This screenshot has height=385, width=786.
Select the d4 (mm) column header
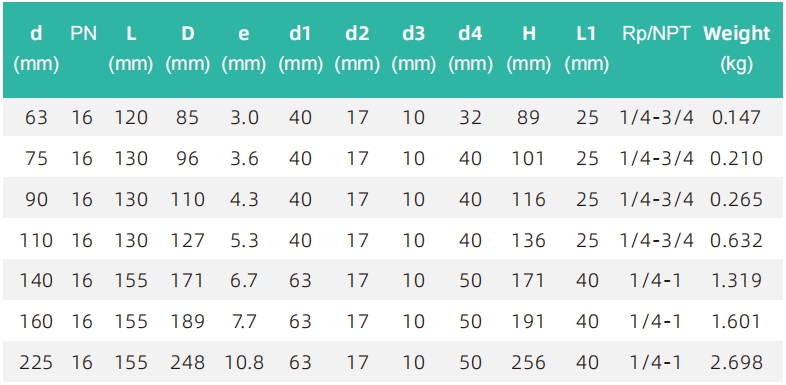point(470,49)
